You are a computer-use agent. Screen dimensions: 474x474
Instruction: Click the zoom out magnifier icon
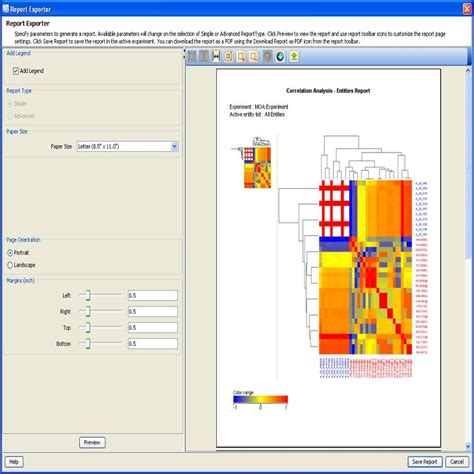coord(254,56)
